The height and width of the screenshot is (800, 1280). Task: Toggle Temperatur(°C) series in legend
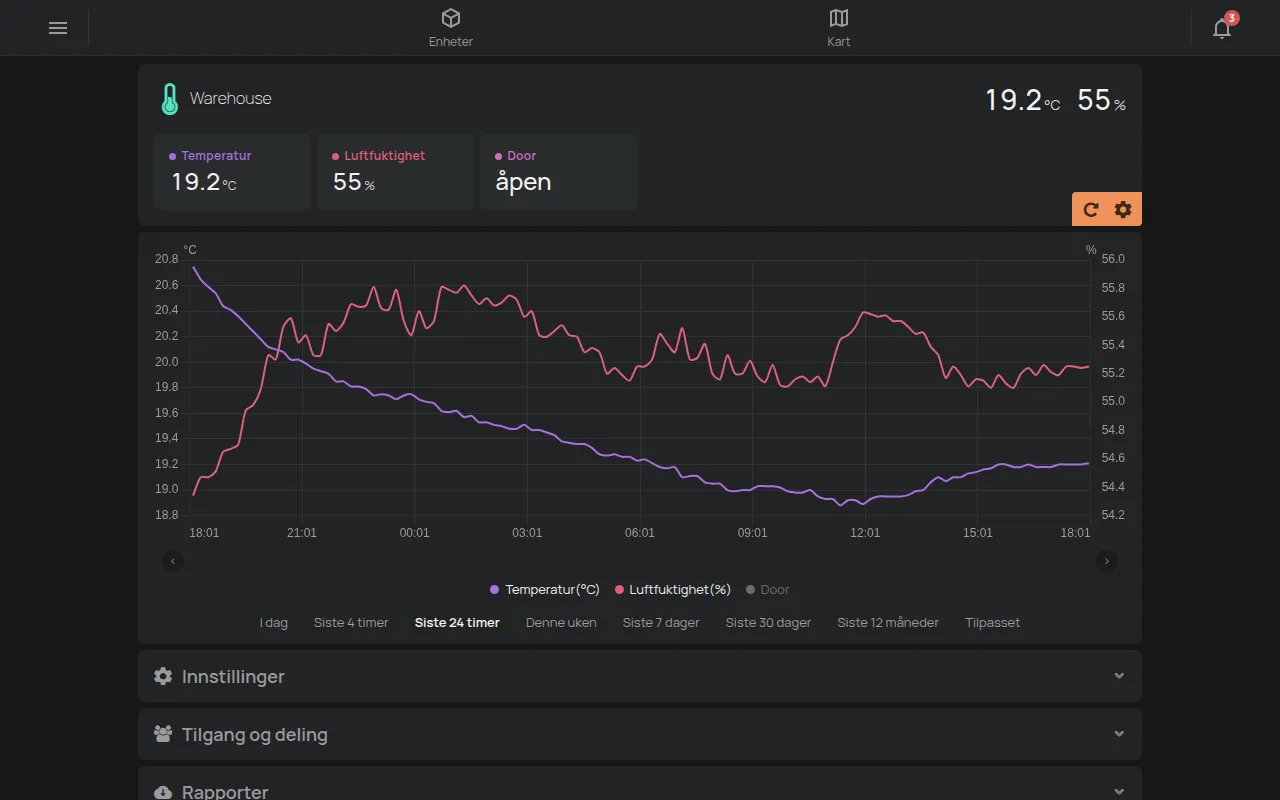coord(545,590)
